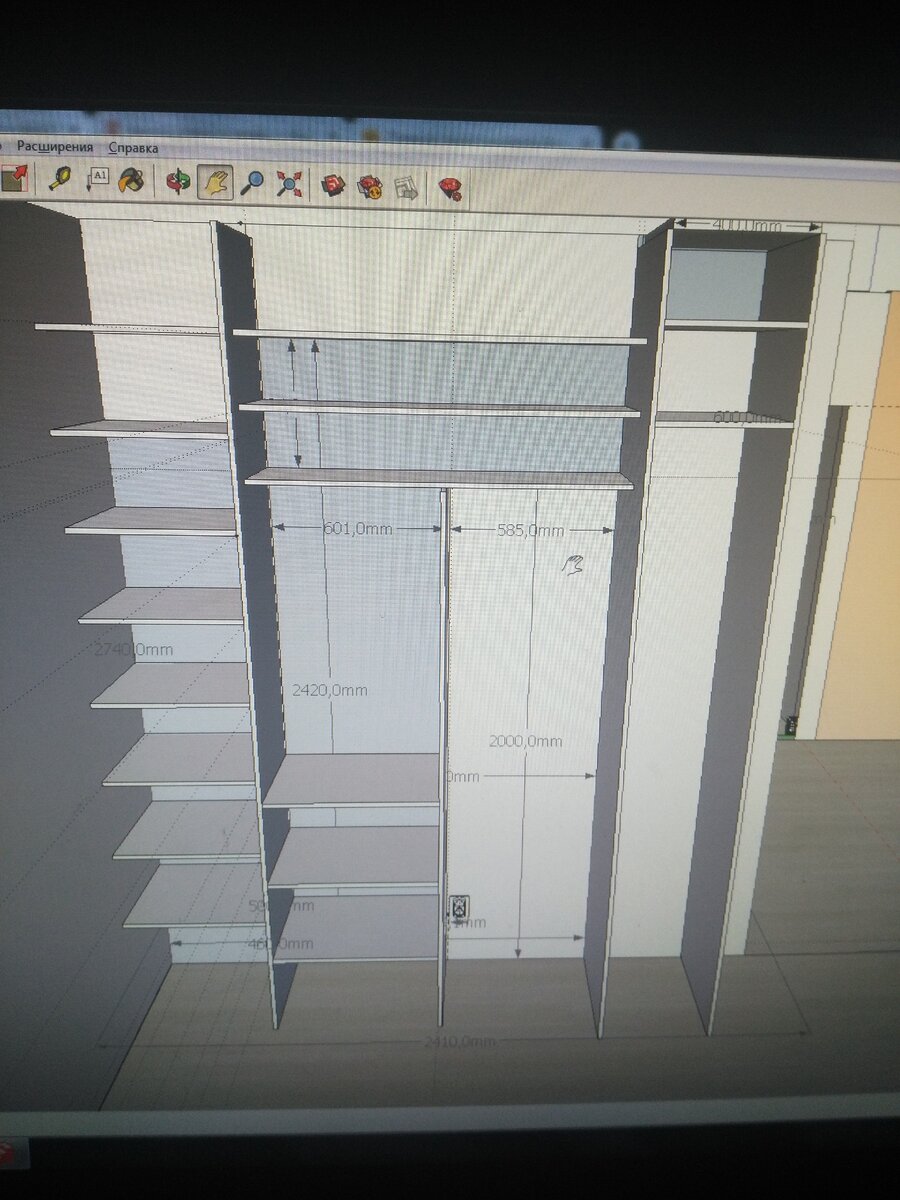Select the Paint Bucket tool

point(131,181)
